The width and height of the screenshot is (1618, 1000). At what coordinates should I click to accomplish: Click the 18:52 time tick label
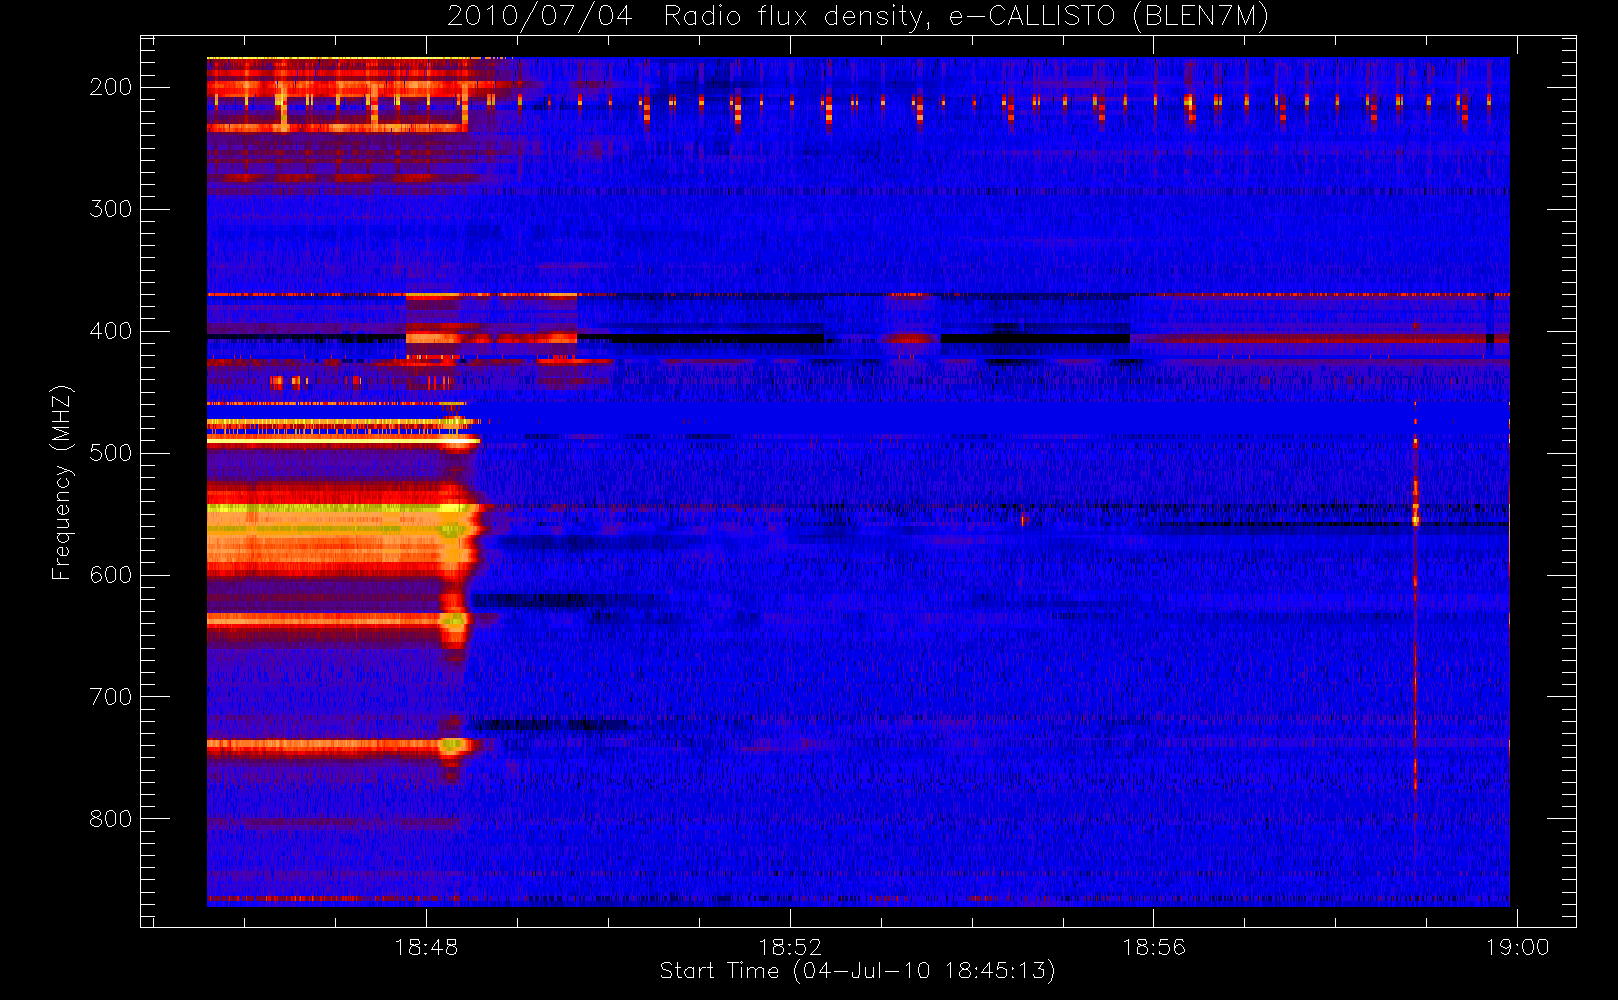tap(790, 947)
